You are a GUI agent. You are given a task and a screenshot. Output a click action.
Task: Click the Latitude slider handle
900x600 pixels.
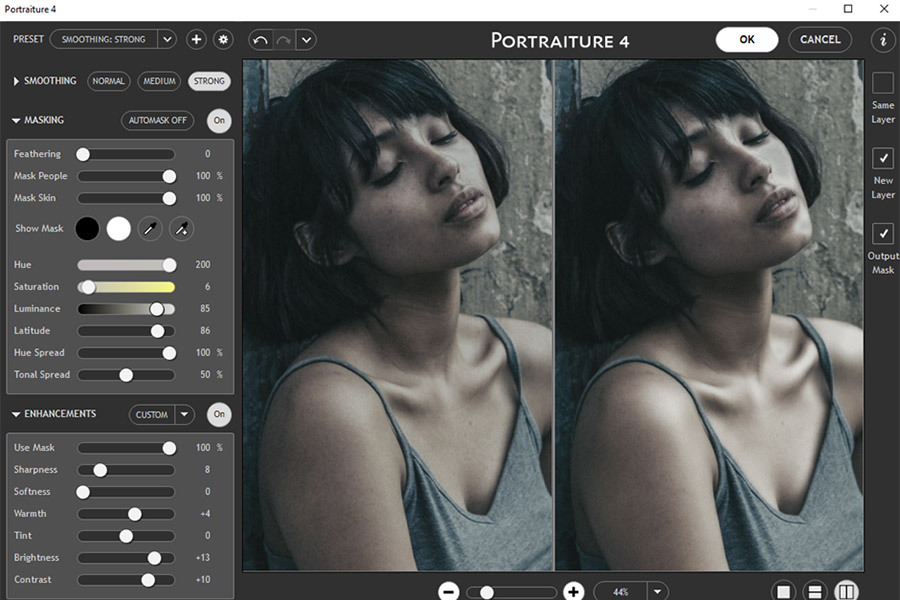[157, 331]
